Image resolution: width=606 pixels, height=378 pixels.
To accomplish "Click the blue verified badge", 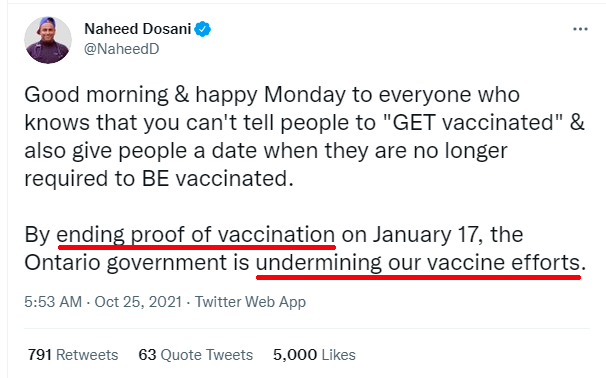I will coord(203,29).
